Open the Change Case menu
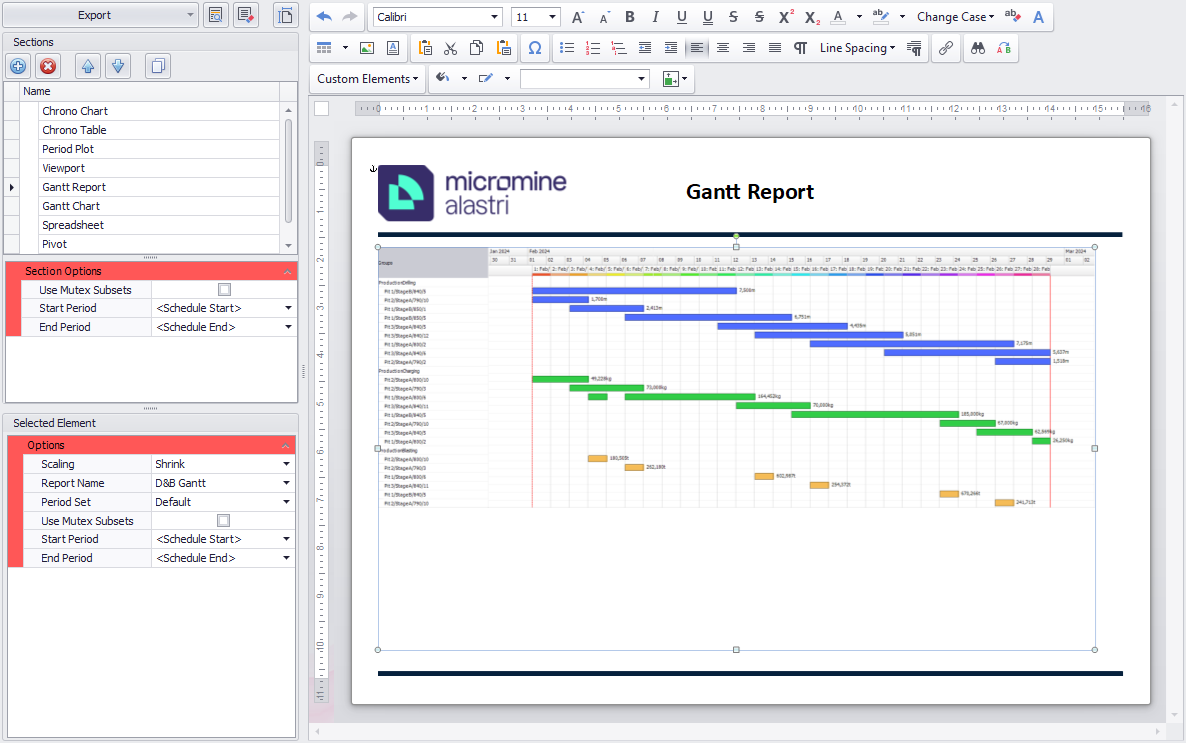Viewport: 1186px width, 743px height. pos(955,17)
